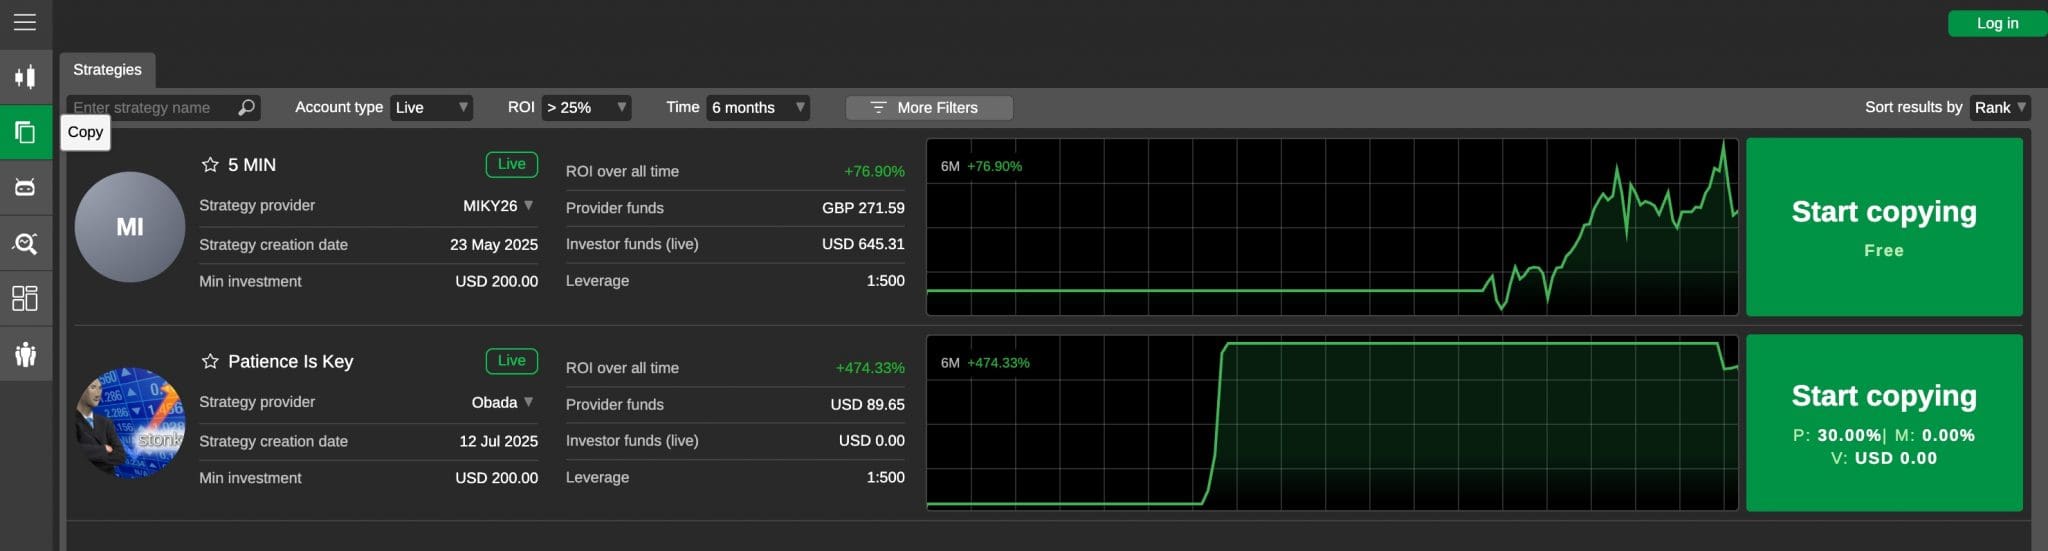The width and height of the screenshot is (2048, 551).
Task: Click the 23 May 2025 creation date
Action: click(x=494, y=244)
